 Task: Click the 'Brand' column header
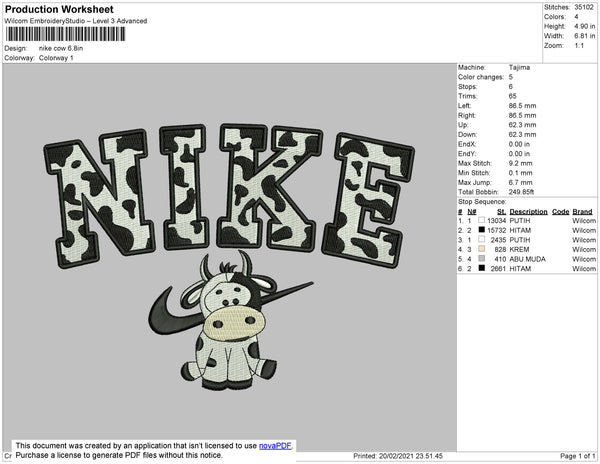[582, 212]
